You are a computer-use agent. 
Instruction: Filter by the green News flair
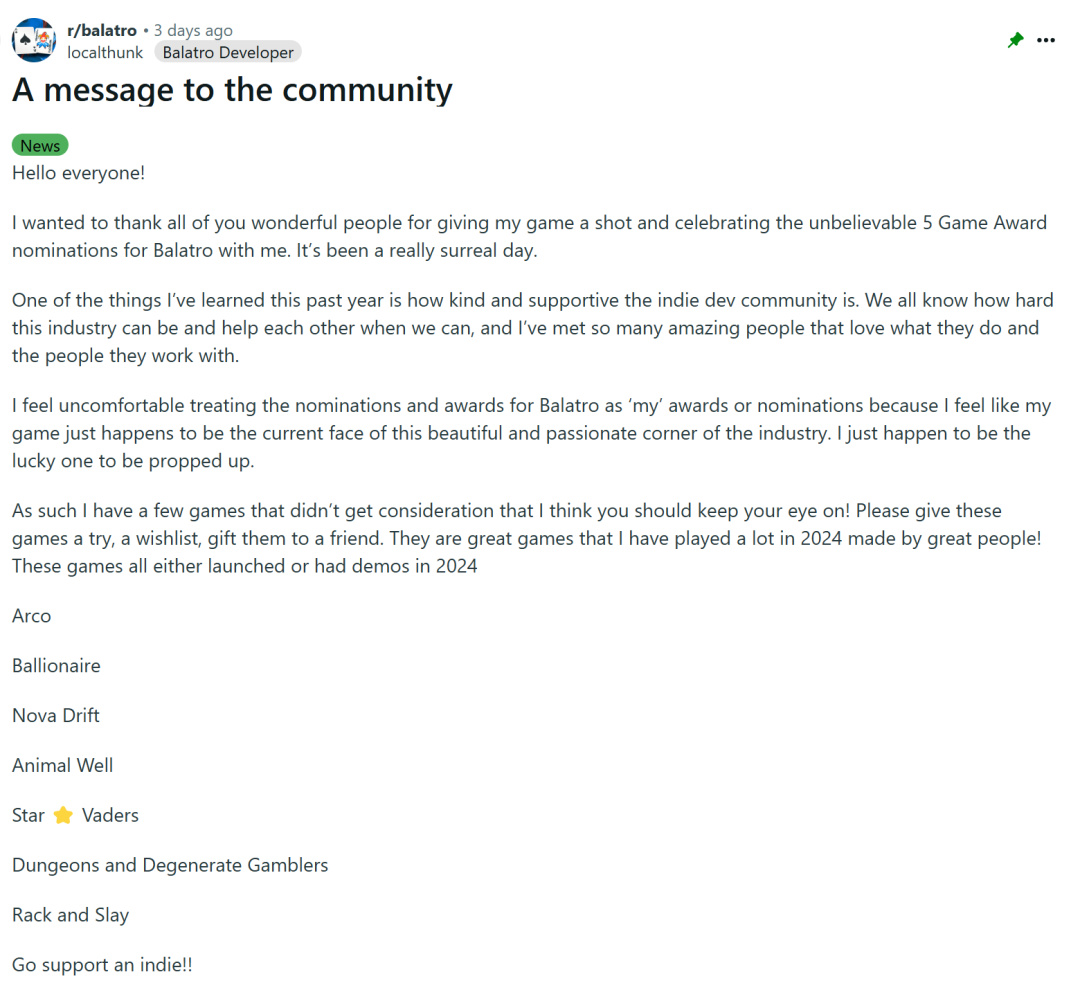(40, 146)
